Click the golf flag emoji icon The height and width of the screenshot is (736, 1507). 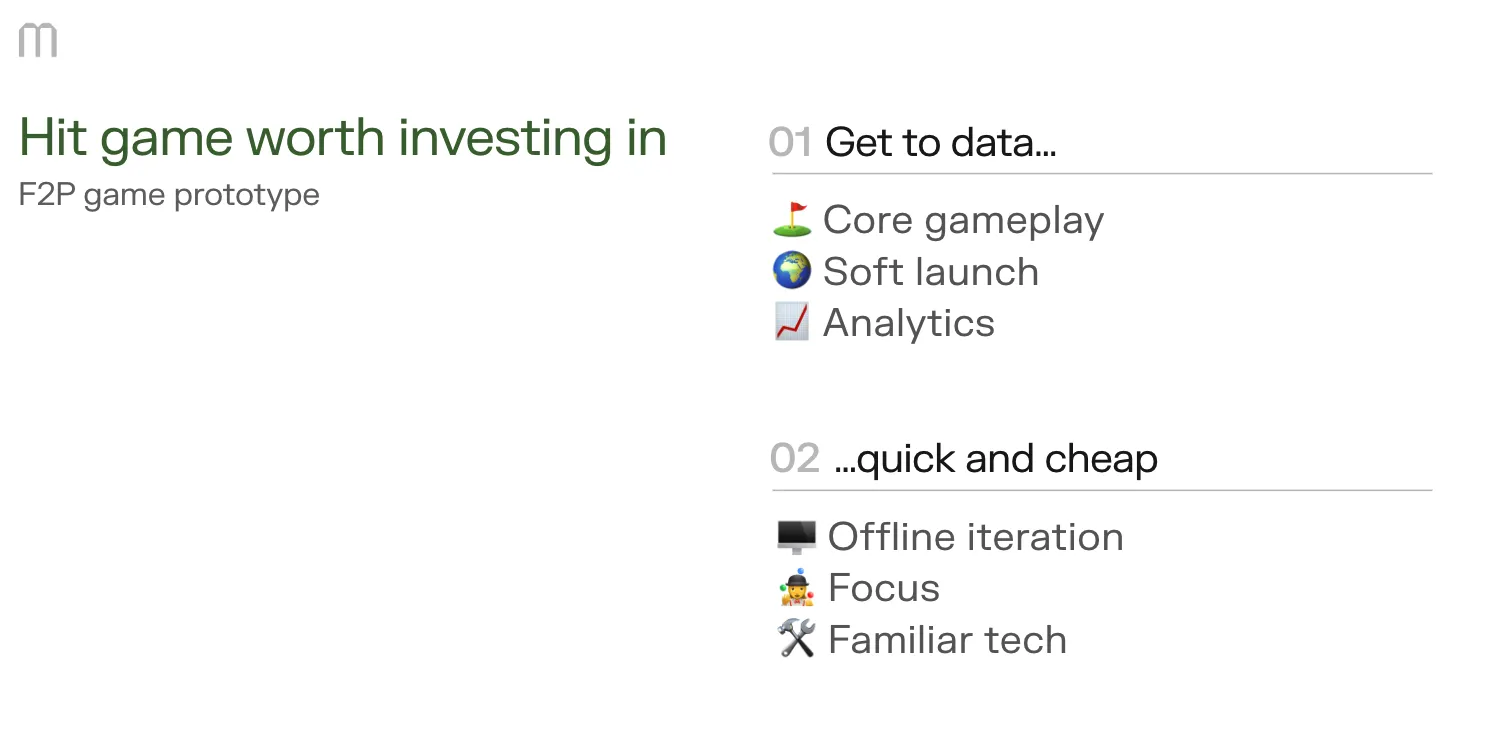click(x=792, y=220)
